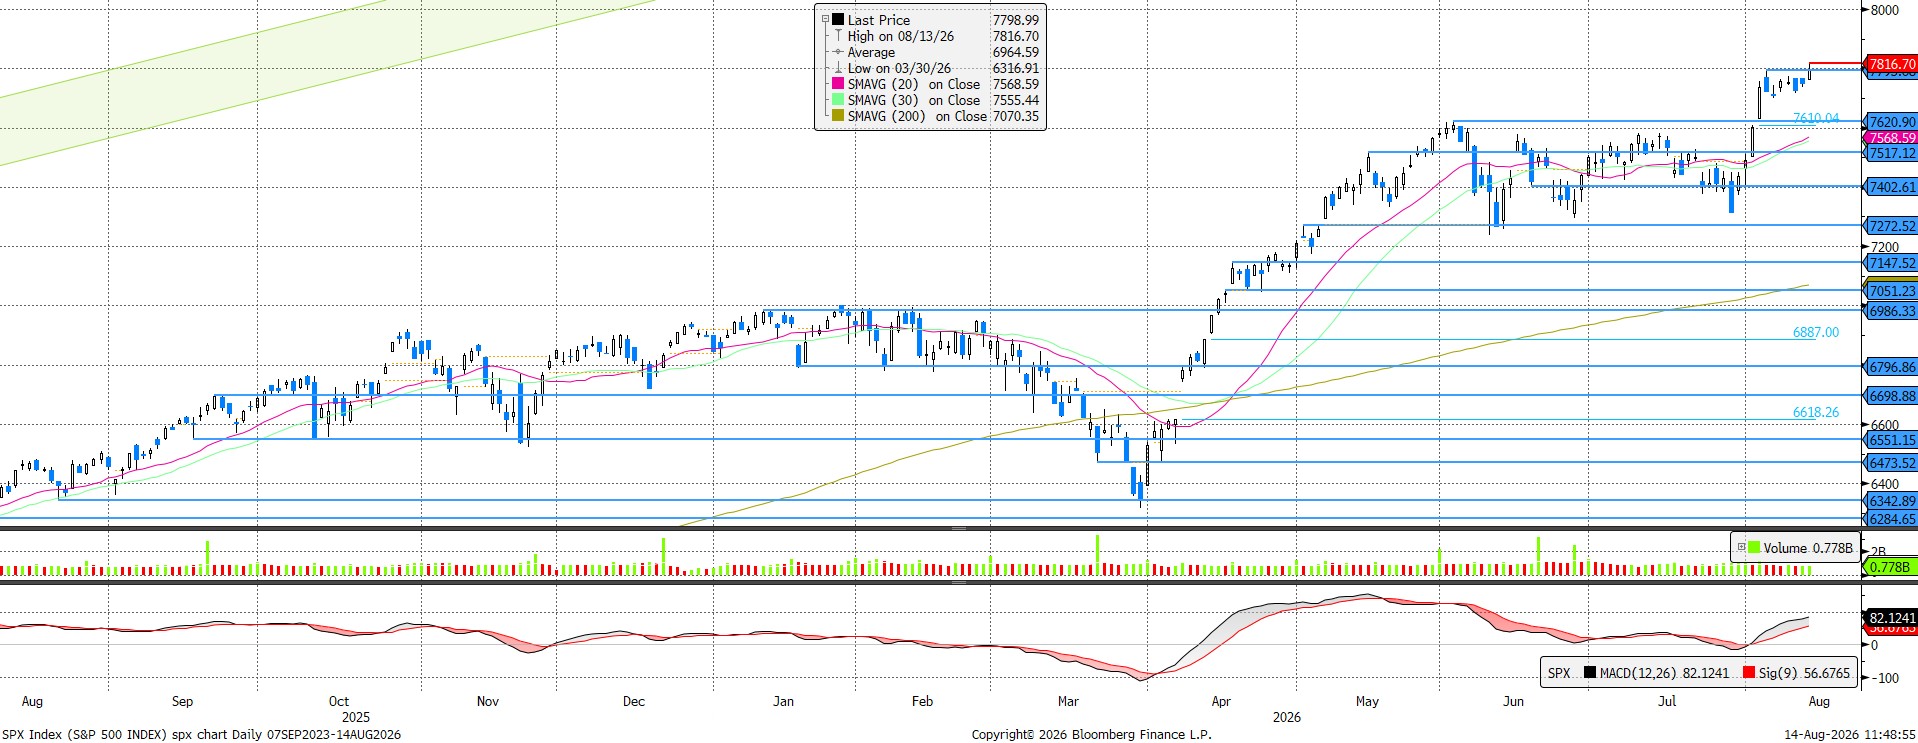Expand the Volume legend box
Image resolution: width=1918 pixels, height=743 pixels.
pyautogui.click(x=1741, y=547)
